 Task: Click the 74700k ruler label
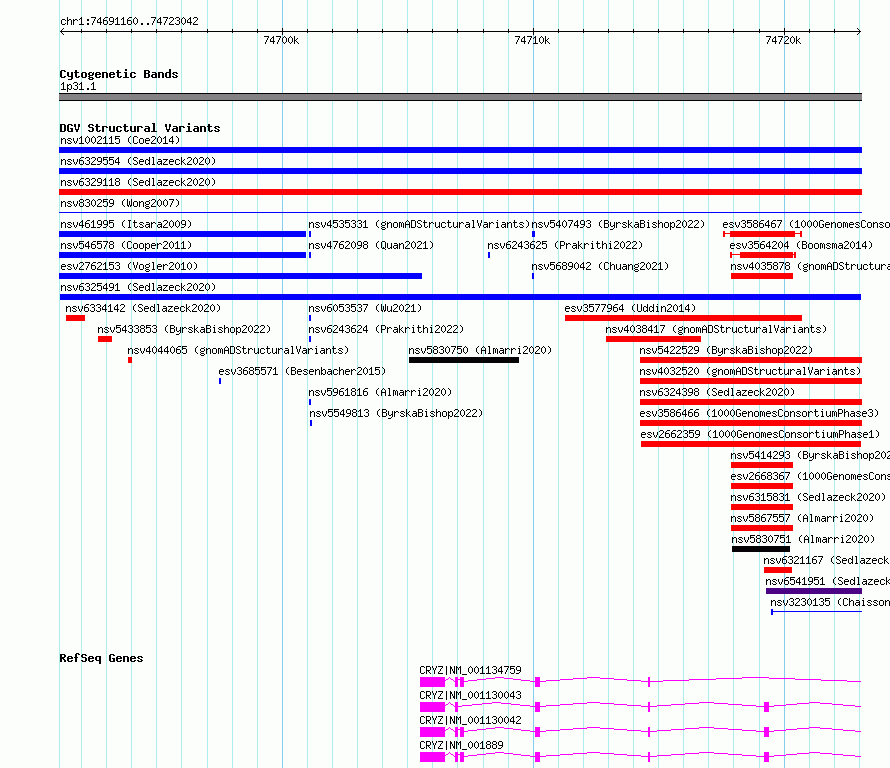click(281, 40)
